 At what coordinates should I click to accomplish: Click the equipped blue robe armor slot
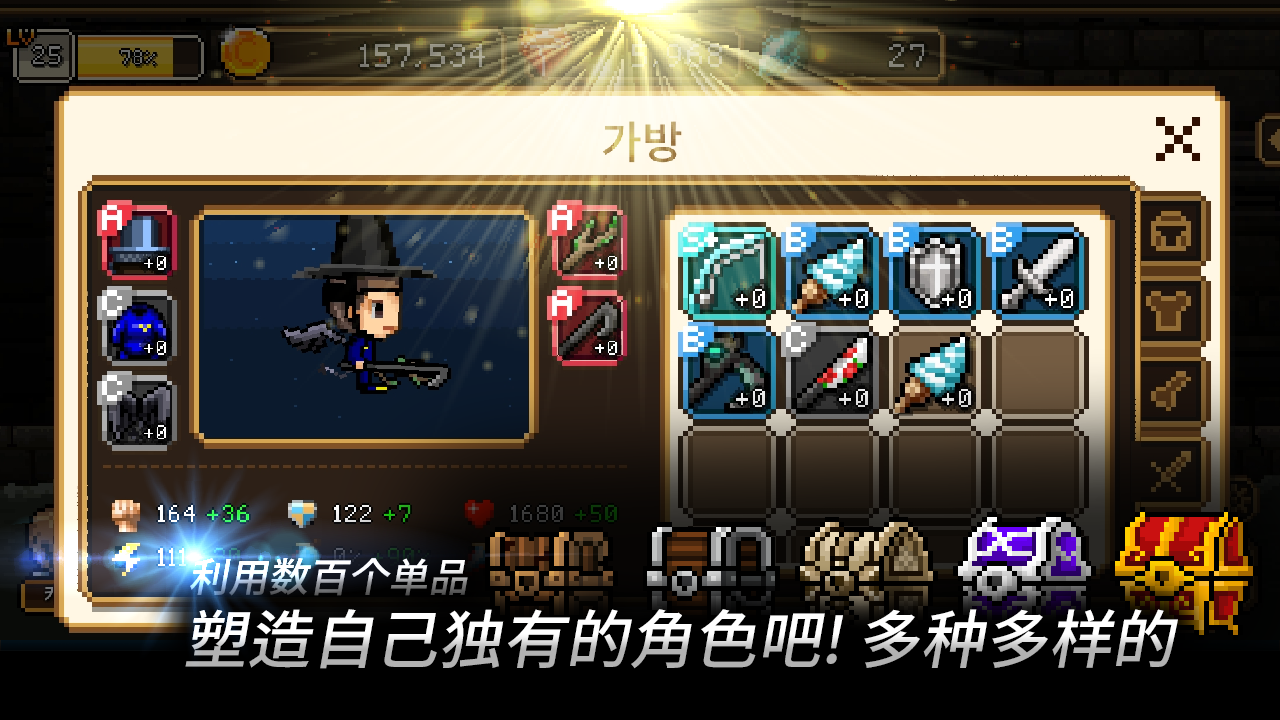pos(138,325)
